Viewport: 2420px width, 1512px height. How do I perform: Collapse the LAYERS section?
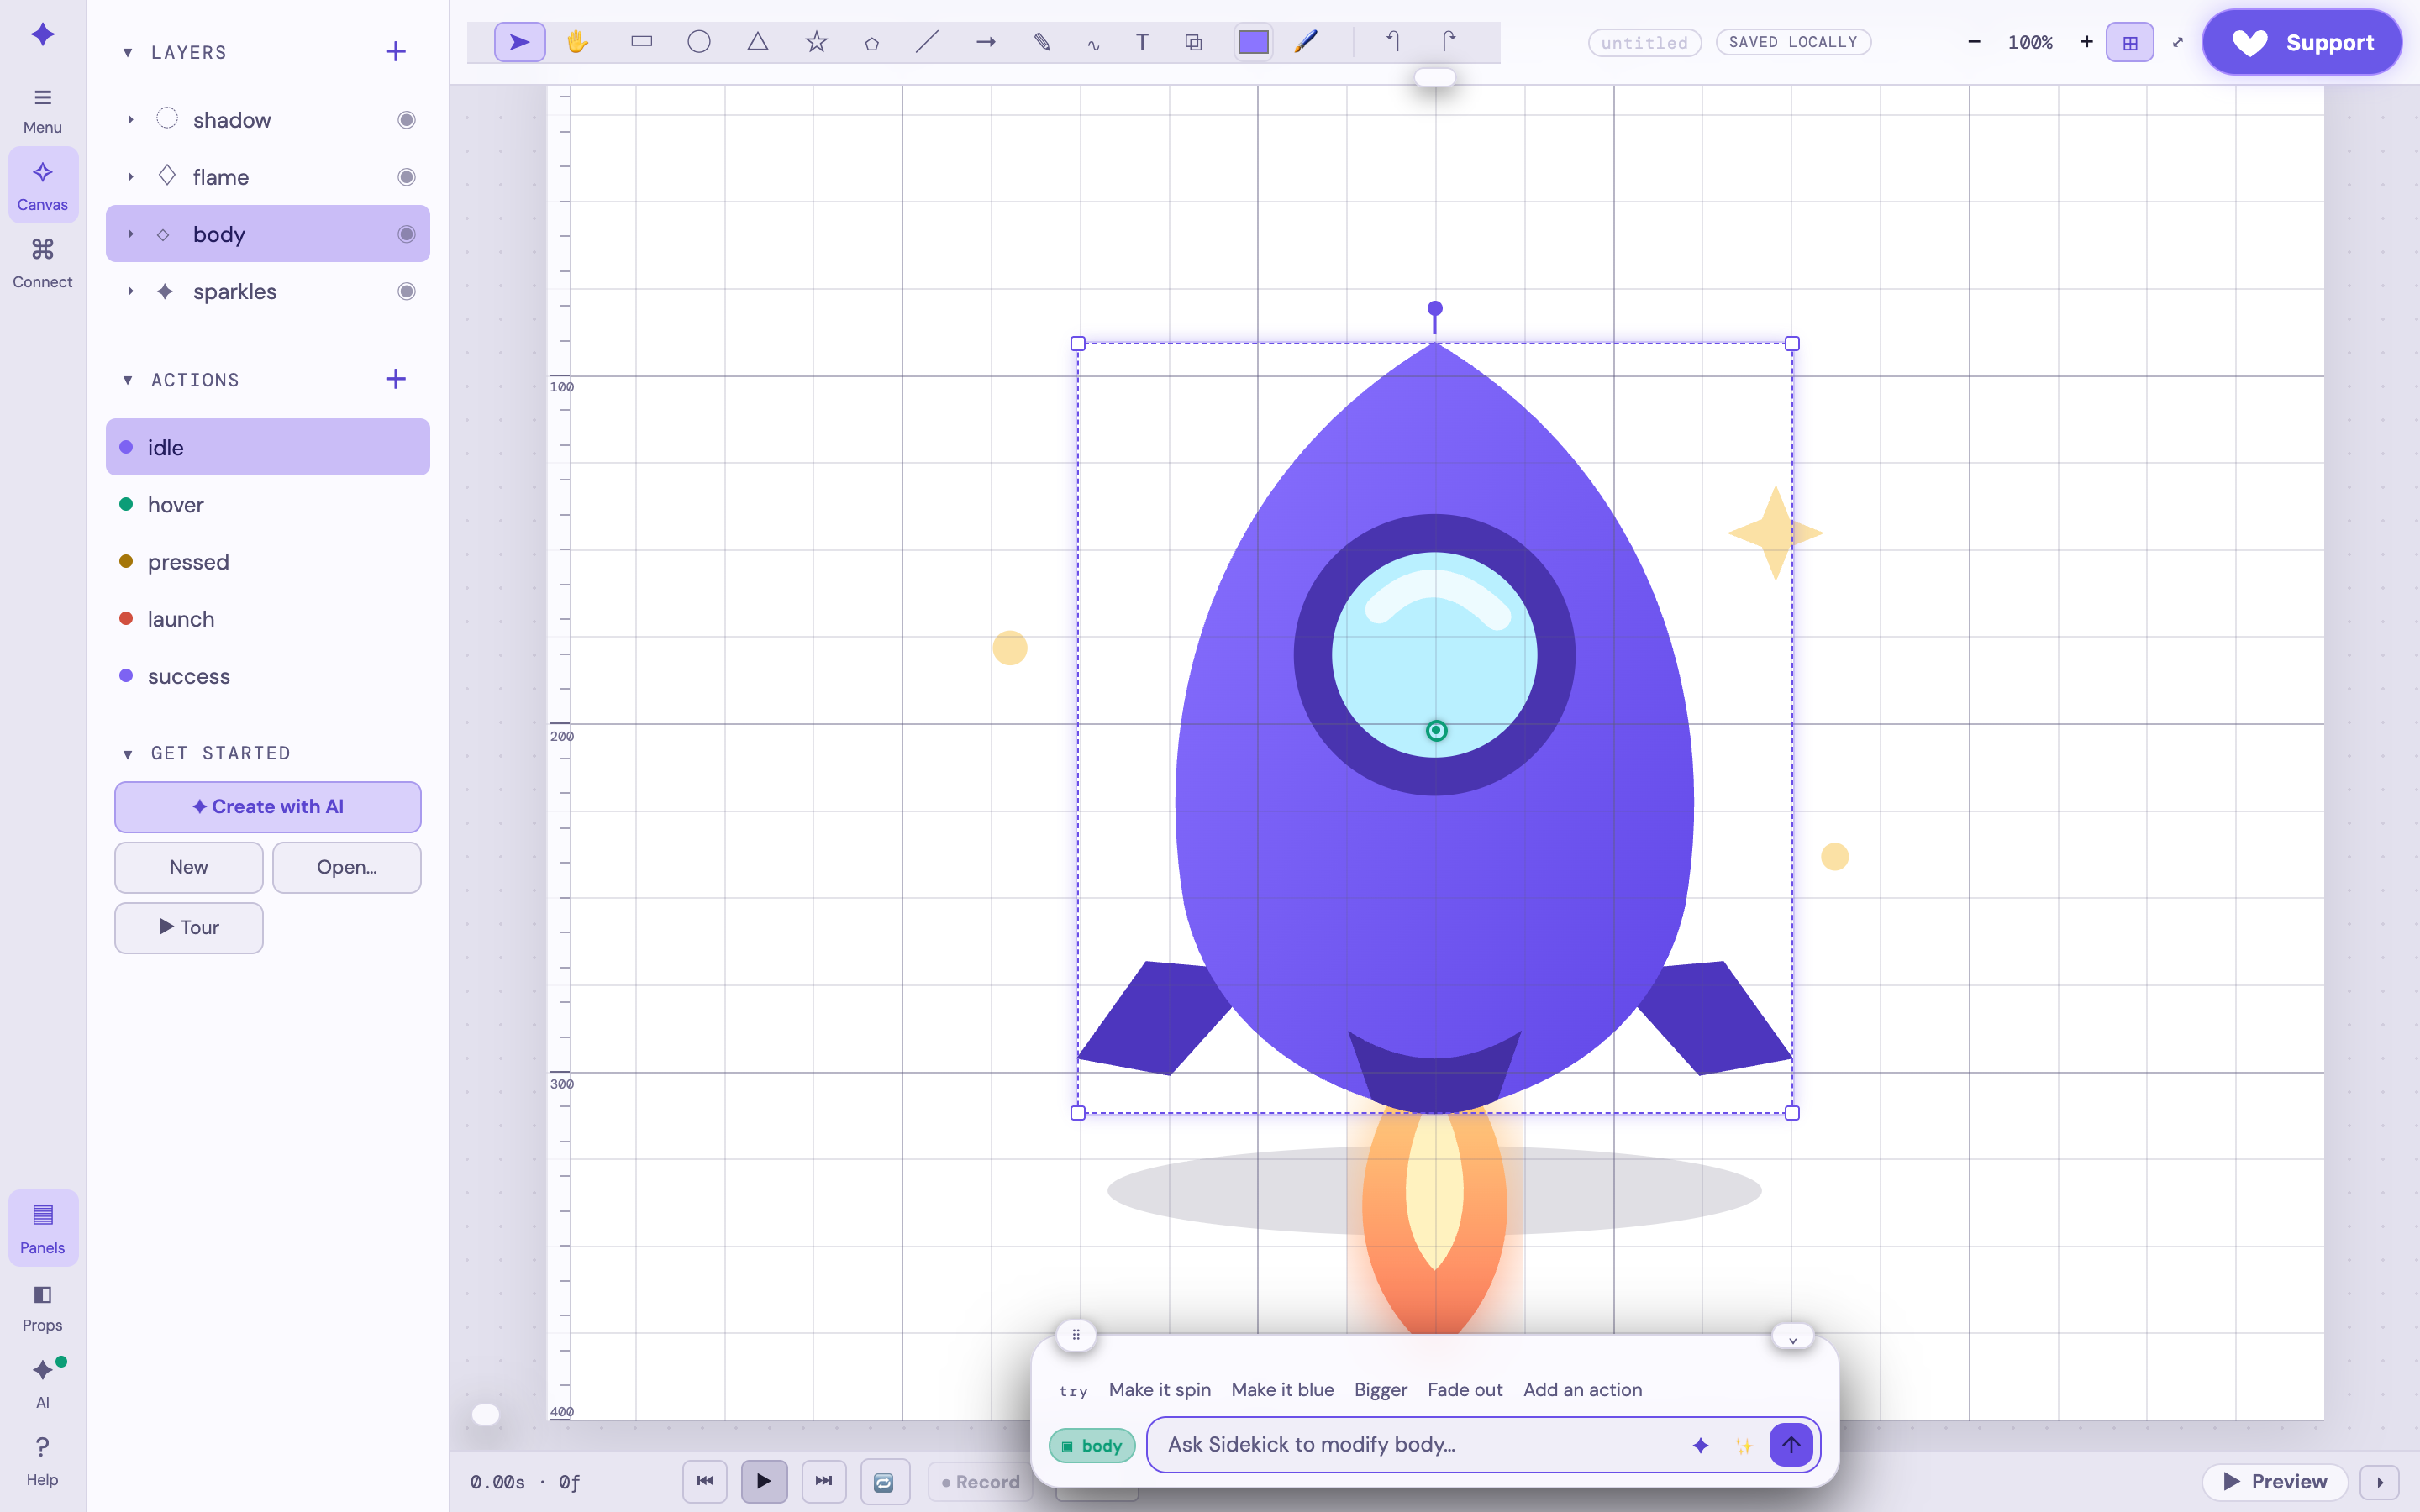(128, 52)
